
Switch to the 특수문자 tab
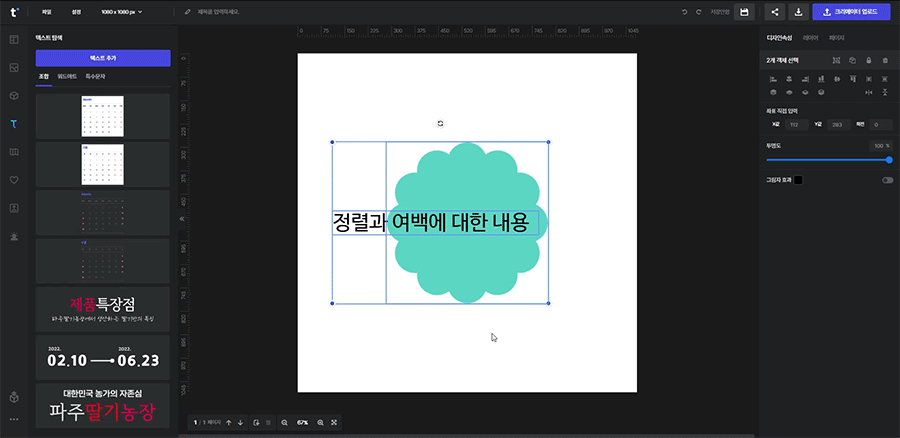[95, 76]
